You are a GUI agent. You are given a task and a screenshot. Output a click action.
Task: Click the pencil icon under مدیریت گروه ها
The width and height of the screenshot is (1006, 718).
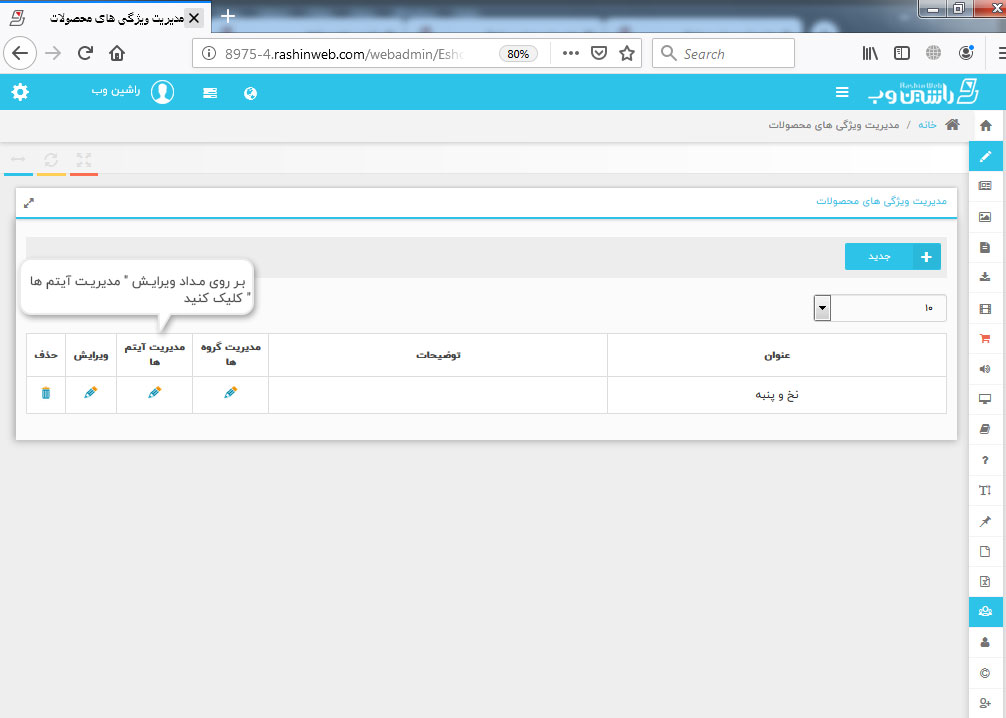coord(230,392)
